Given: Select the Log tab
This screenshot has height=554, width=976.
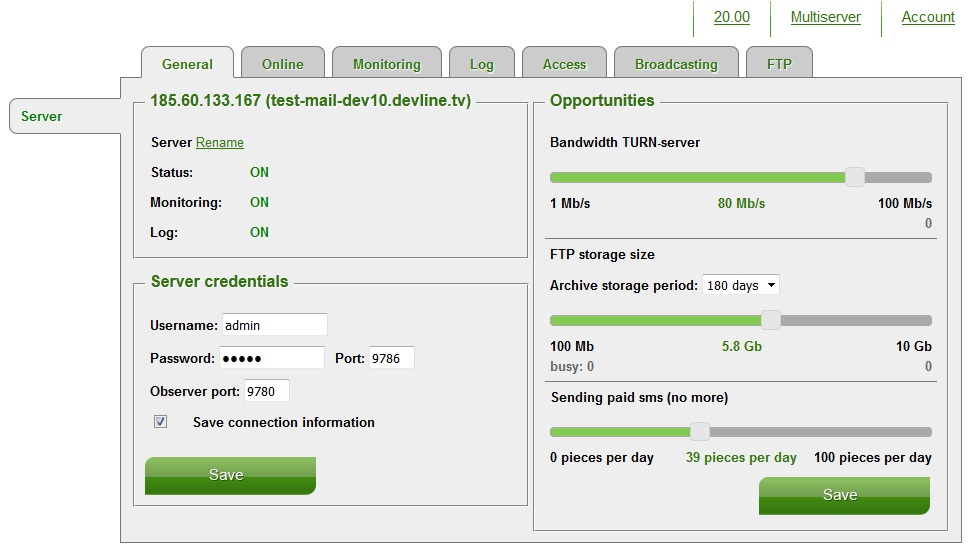Looking at the screenshot, I should (482, 63).
